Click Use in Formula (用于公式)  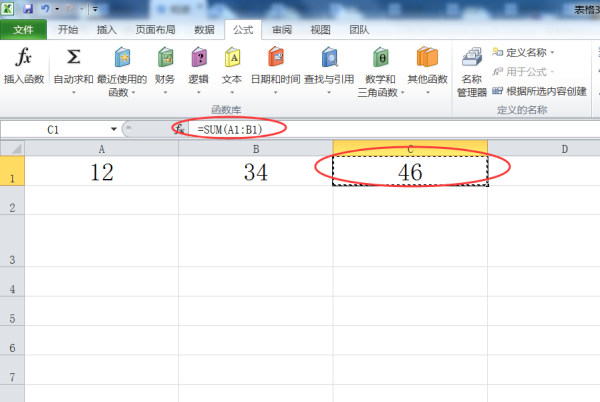(x=523, y=72)
